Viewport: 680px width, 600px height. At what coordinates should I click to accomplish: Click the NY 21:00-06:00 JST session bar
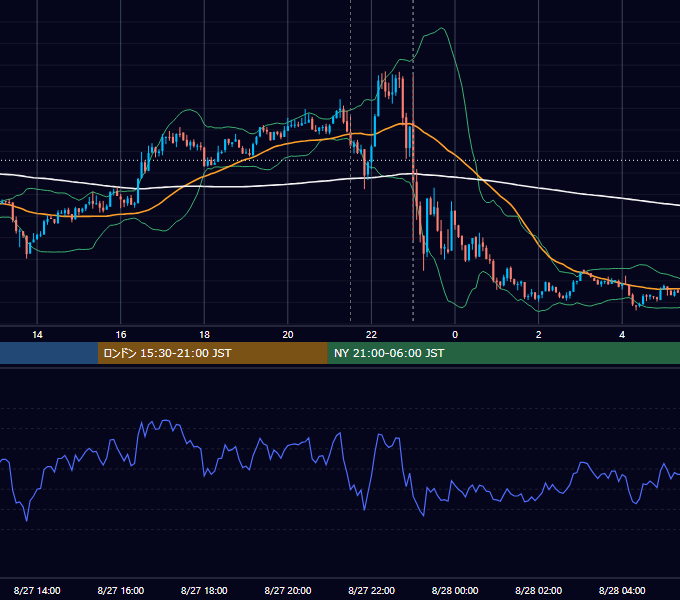[x=503, y=353]
